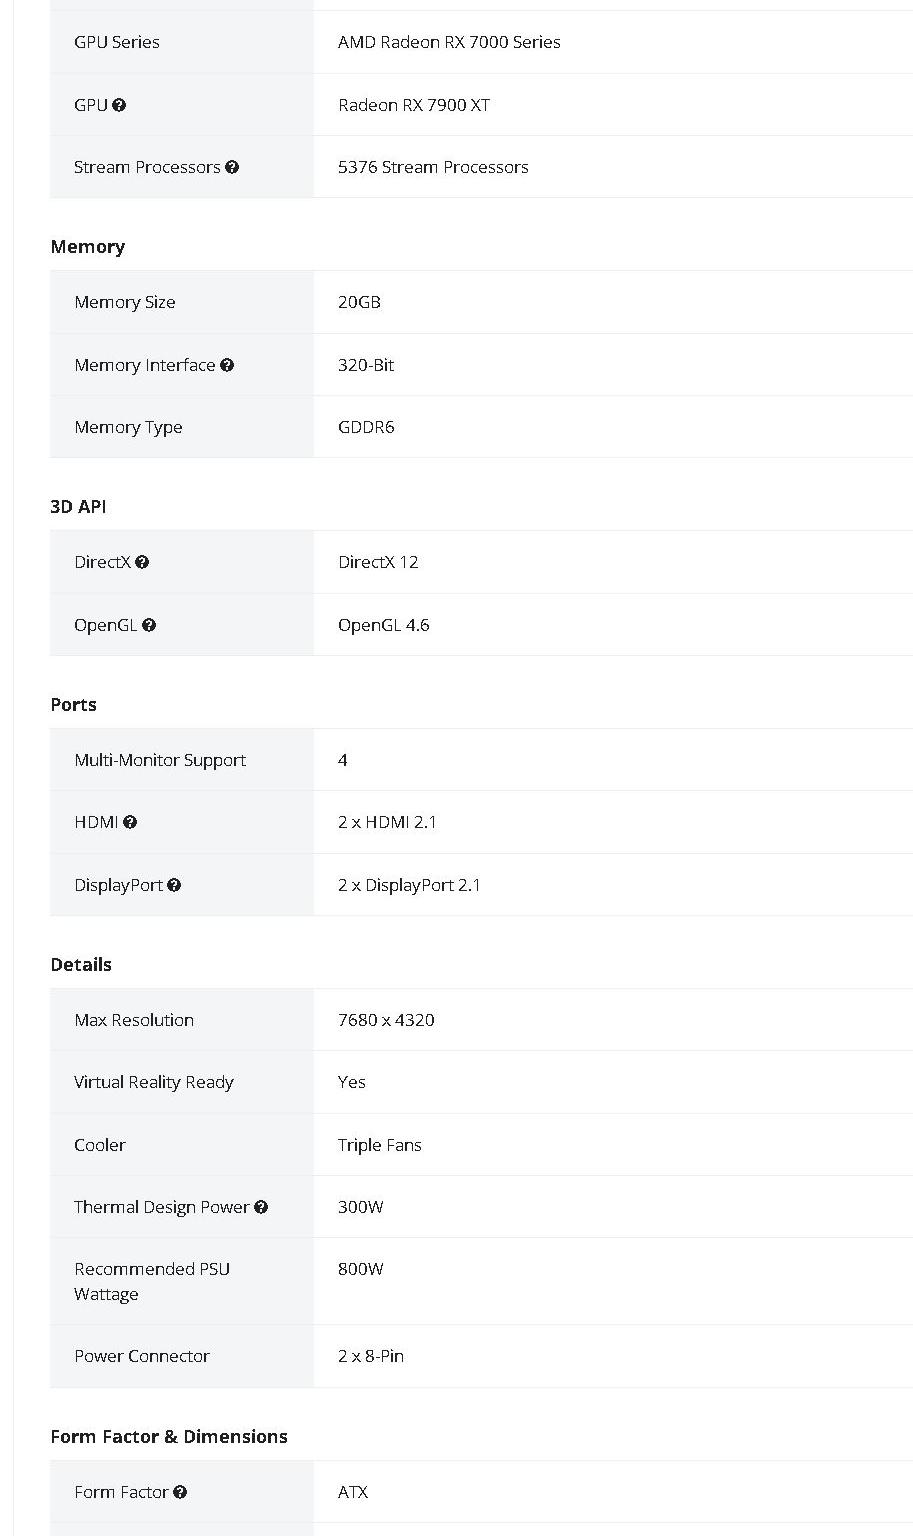
Task: Open the HDMI info question mark icon
Action: 130,822
